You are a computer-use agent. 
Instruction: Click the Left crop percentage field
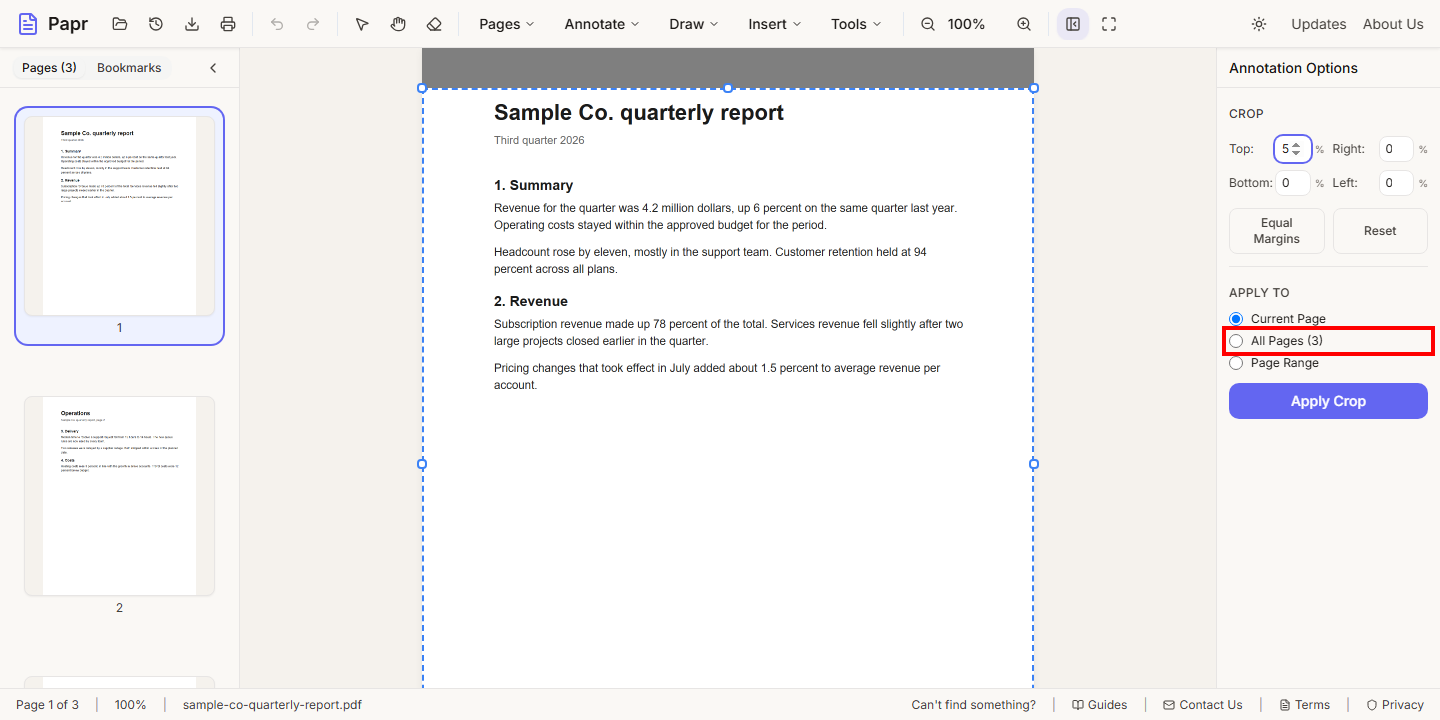(1396, 183)
